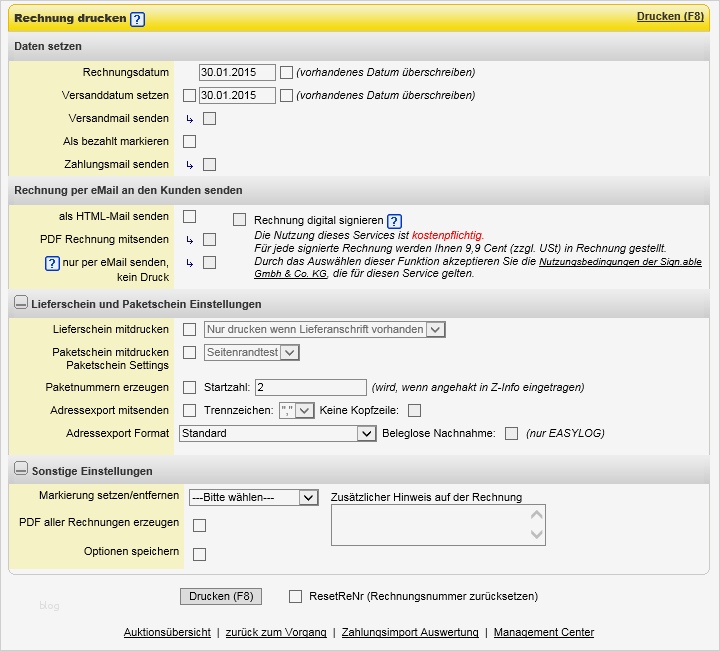Click scroll down arrow in Zusätzlicher Hinweis box
Screen dimensions: 720x651
[x=536, y=534]
